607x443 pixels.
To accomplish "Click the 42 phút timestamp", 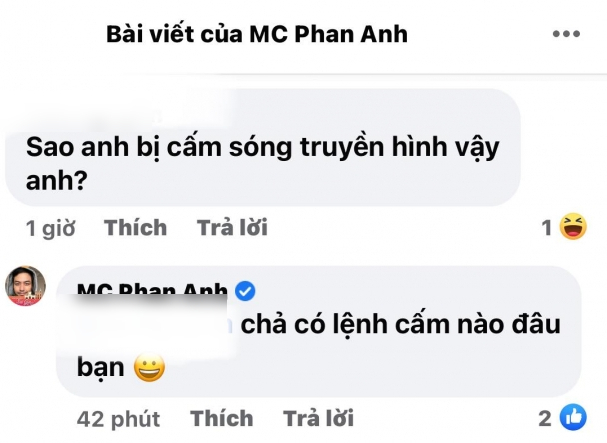I will (x=118, y=419).
